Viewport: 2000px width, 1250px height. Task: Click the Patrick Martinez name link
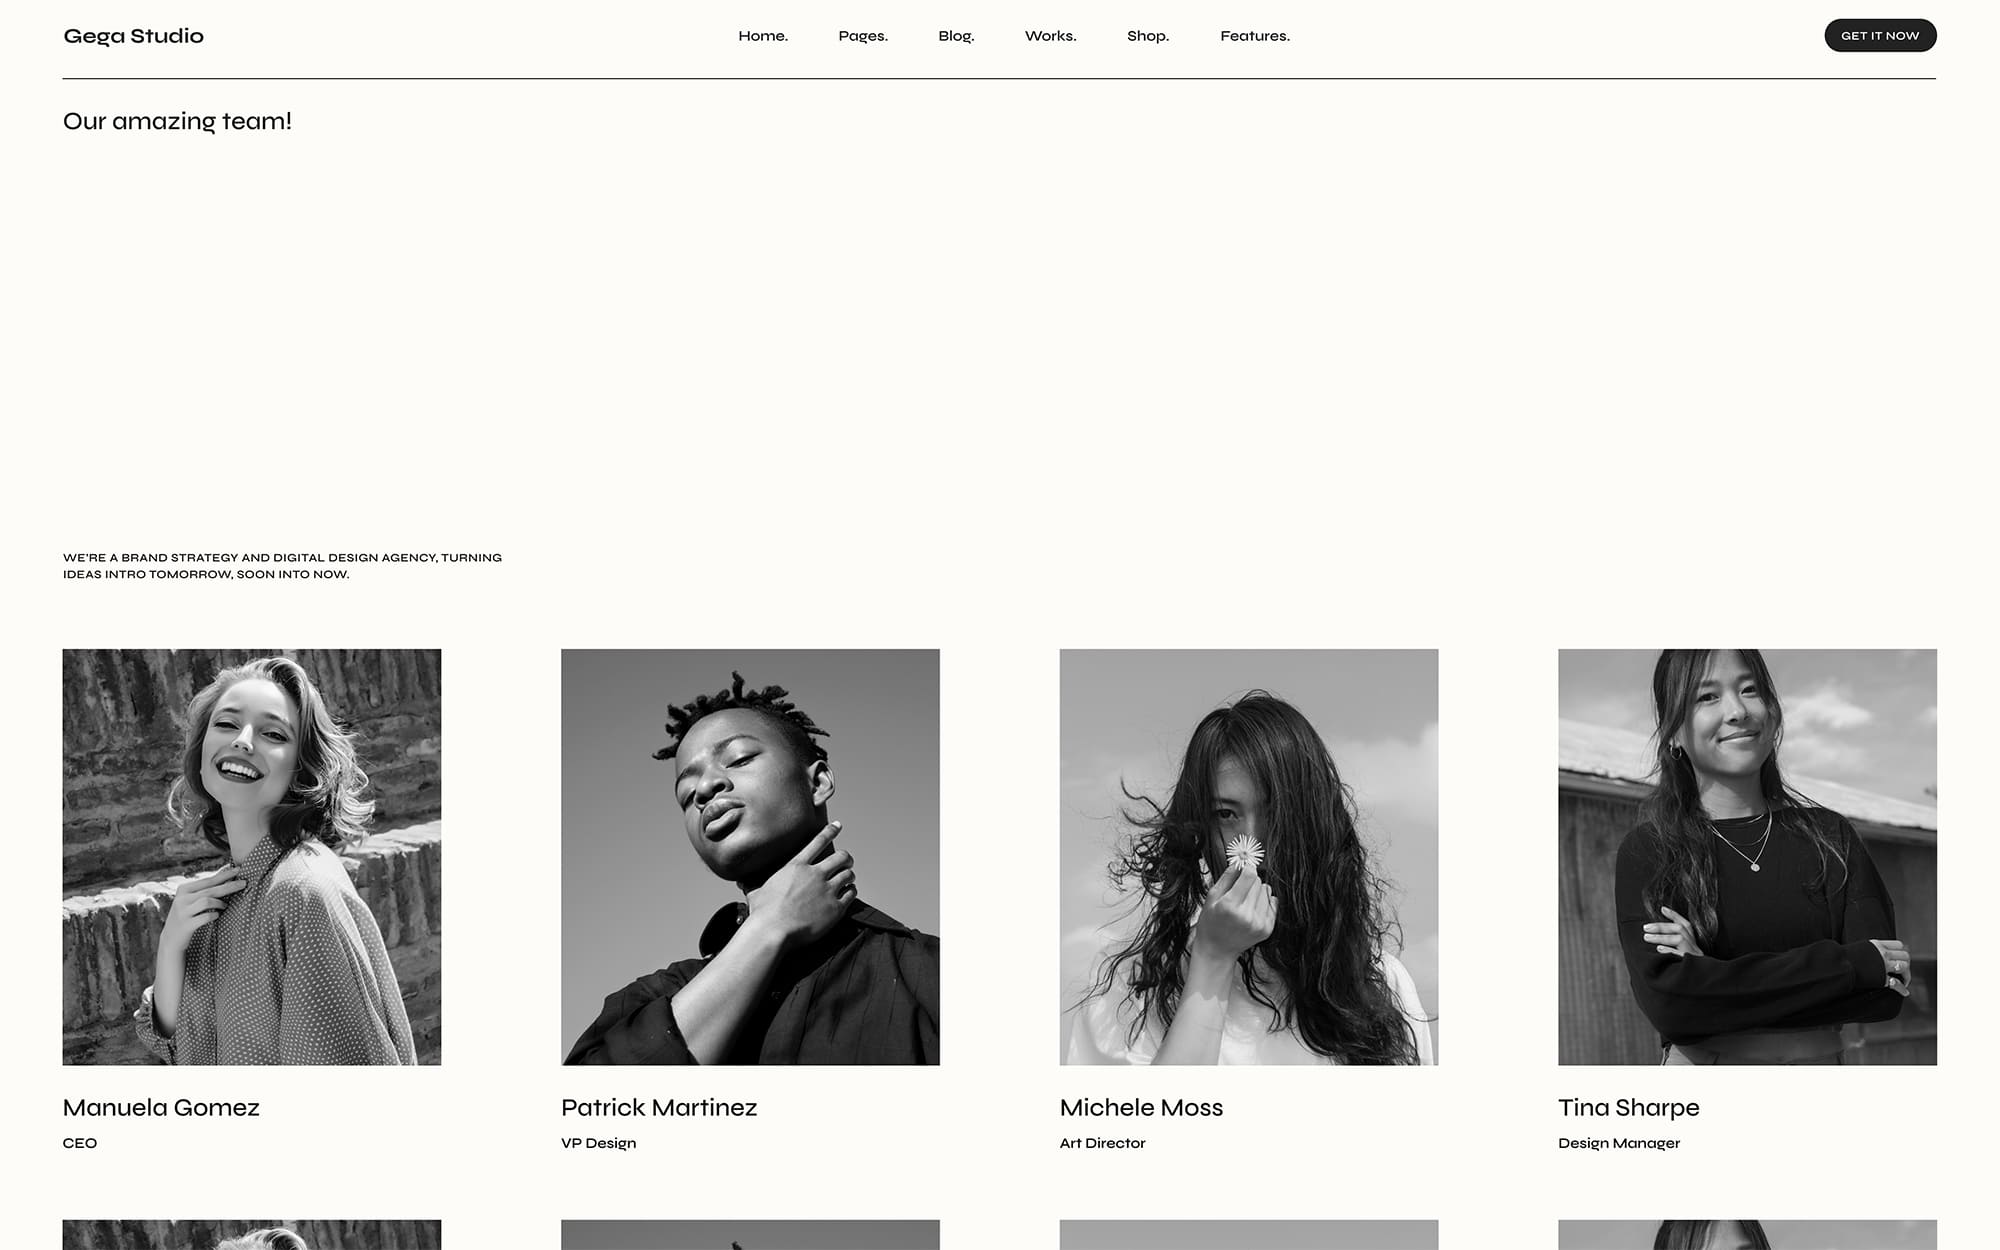[x=659, y=1107]
